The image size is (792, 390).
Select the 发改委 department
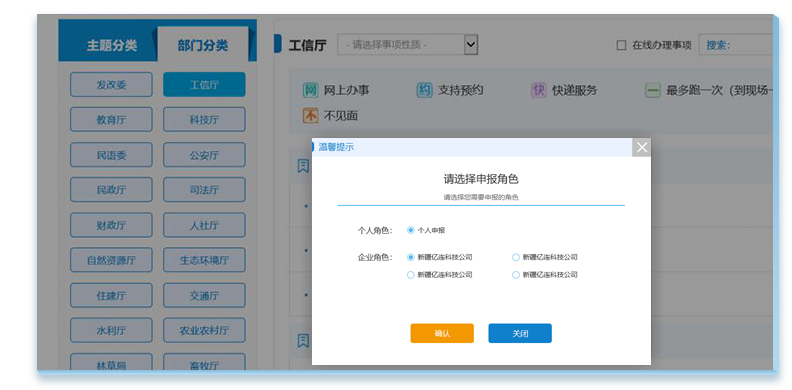[x=111, y=85]
